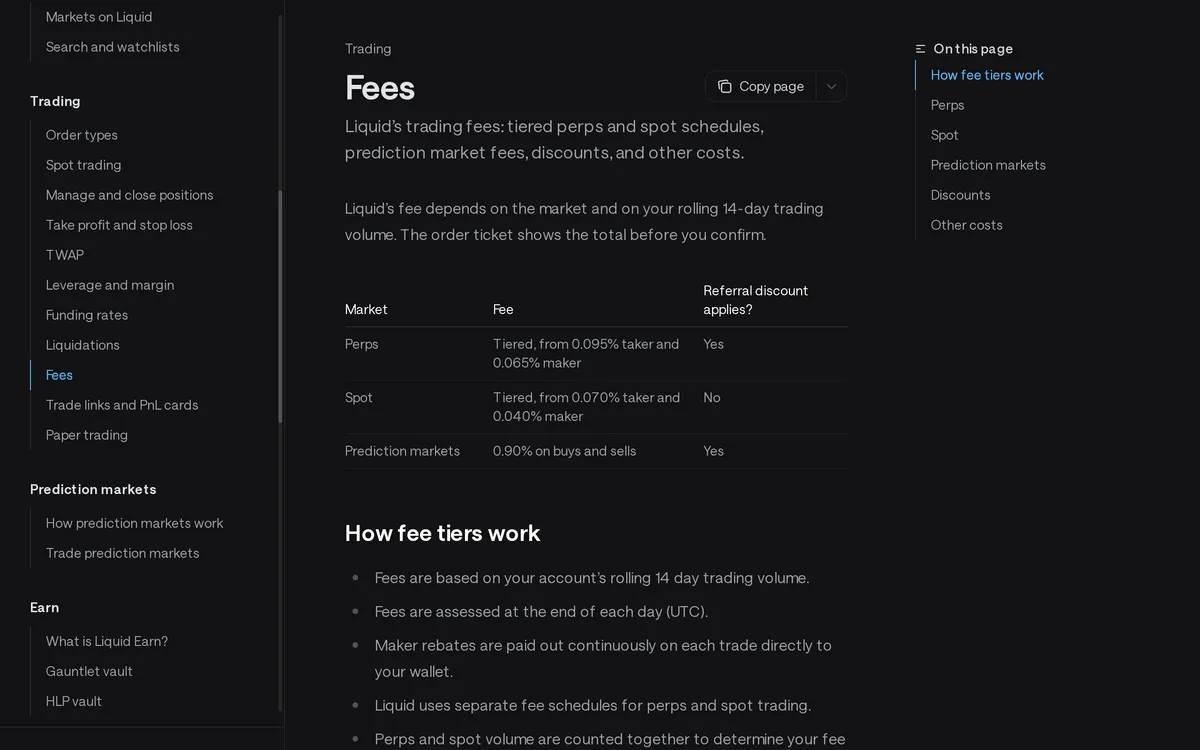Jump to How fee tiers work section
Viewport: 1200px width, 750px height.
[x=987, y=75]
